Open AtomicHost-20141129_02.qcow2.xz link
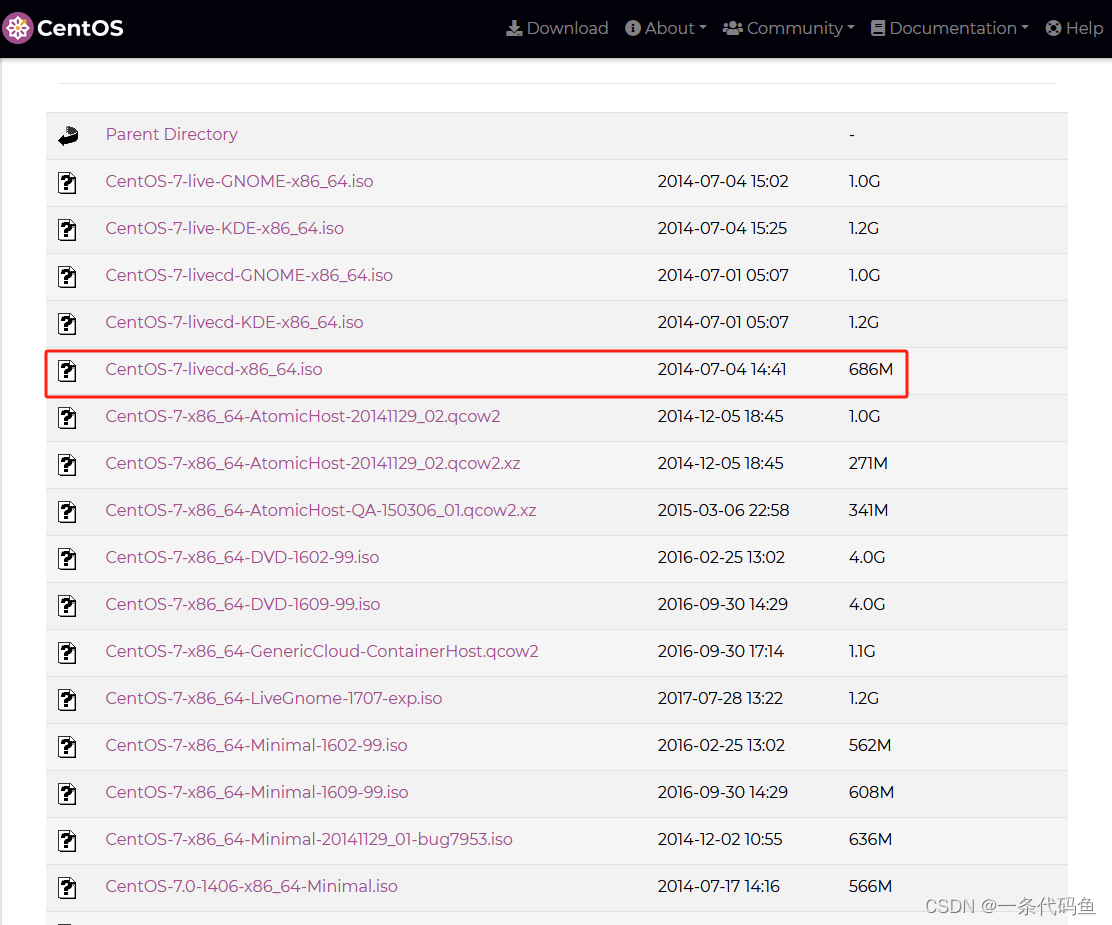The height and width of the screenshot is (925, 1112). coord(313,463)
